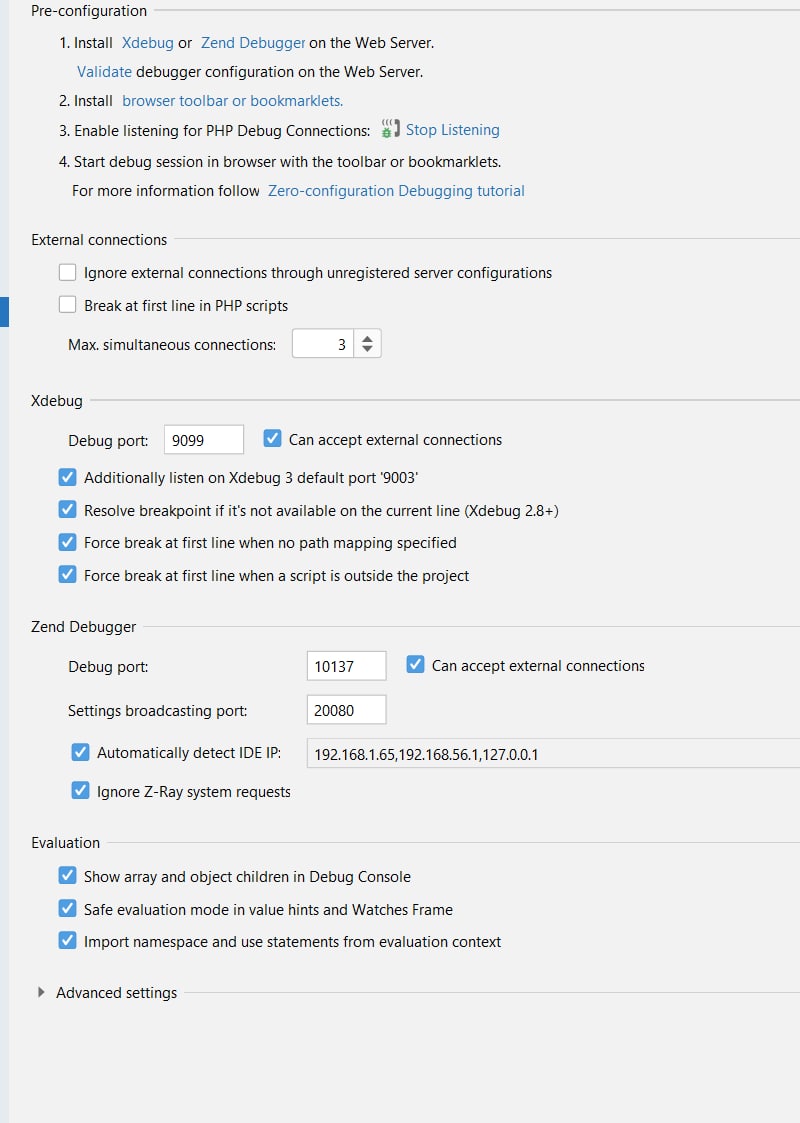Image resolution: width=800 pixels, height=1123 pixels.
Task: Uncheck Safe evaluation mode in value hints
Action: click(x=67, y=909)
